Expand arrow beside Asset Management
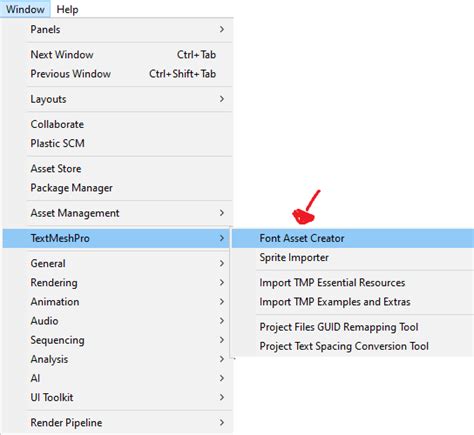This screenshot has height=435, width=474. coord(222,213)
